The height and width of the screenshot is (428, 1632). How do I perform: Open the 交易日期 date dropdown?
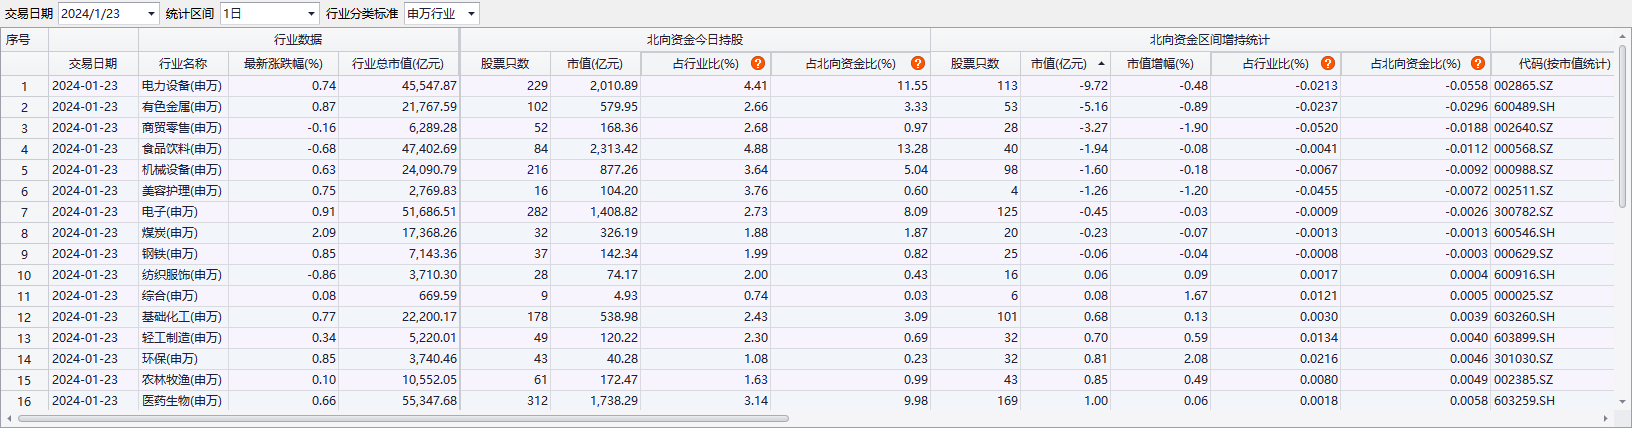point(151,14)
